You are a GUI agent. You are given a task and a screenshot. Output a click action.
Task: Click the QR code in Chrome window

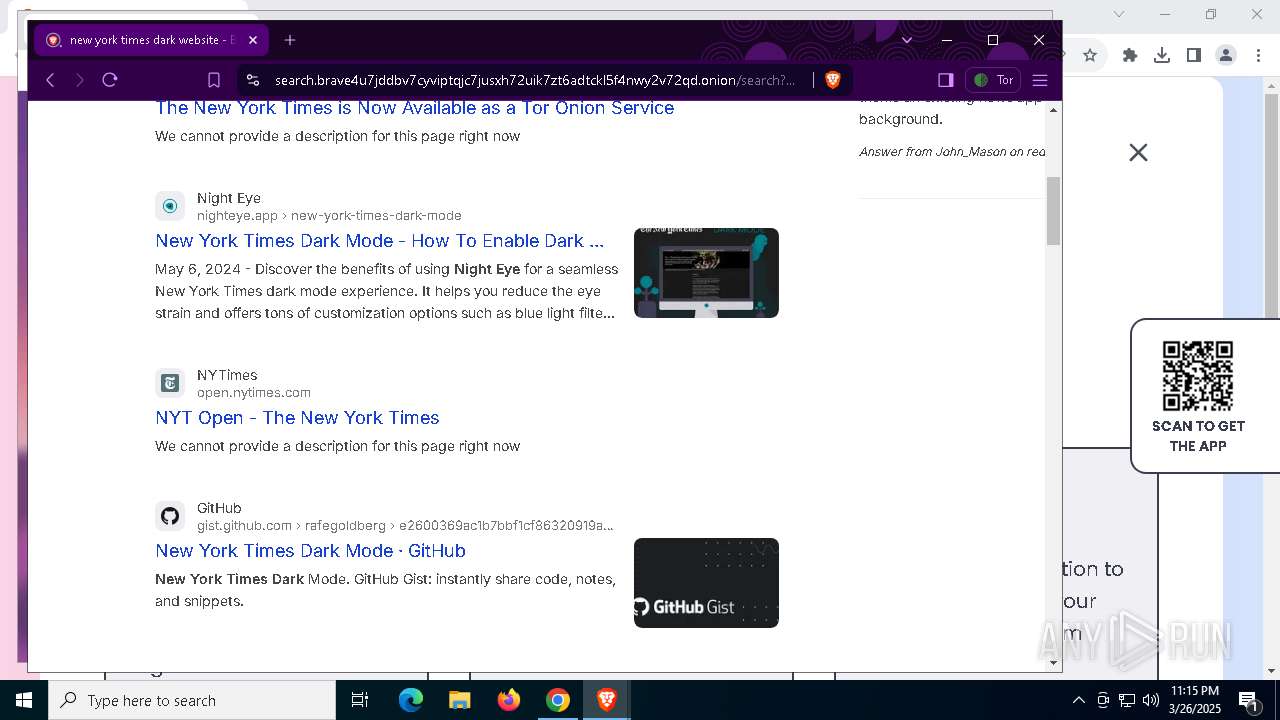point(1198,376)
